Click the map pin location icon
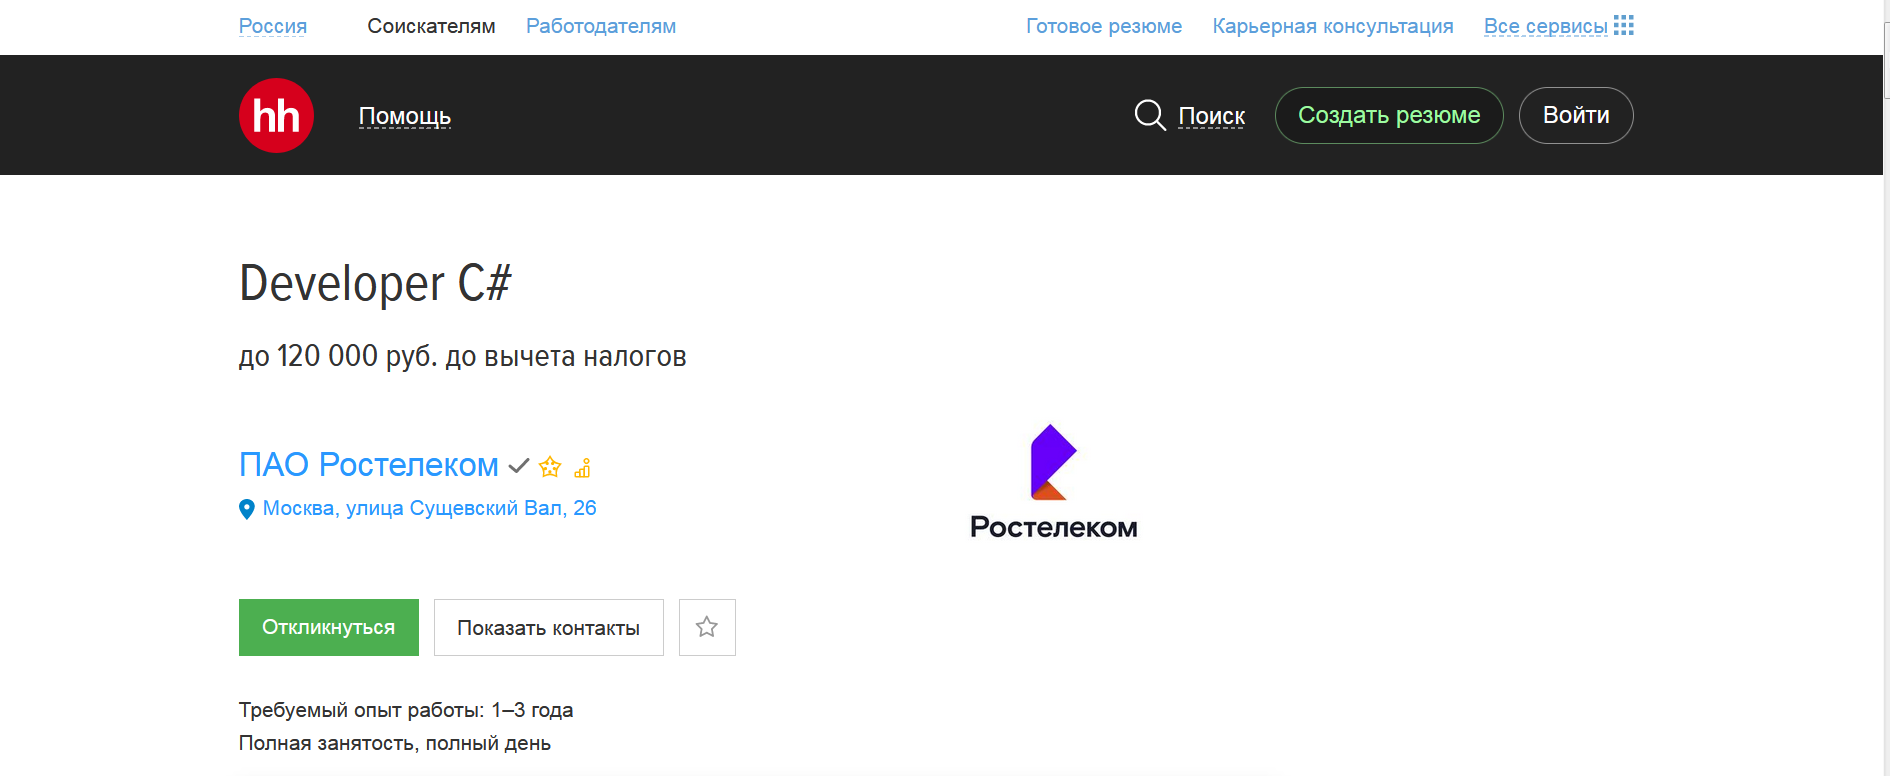This screenshot has height=776, width=1890. pos(247,509)
